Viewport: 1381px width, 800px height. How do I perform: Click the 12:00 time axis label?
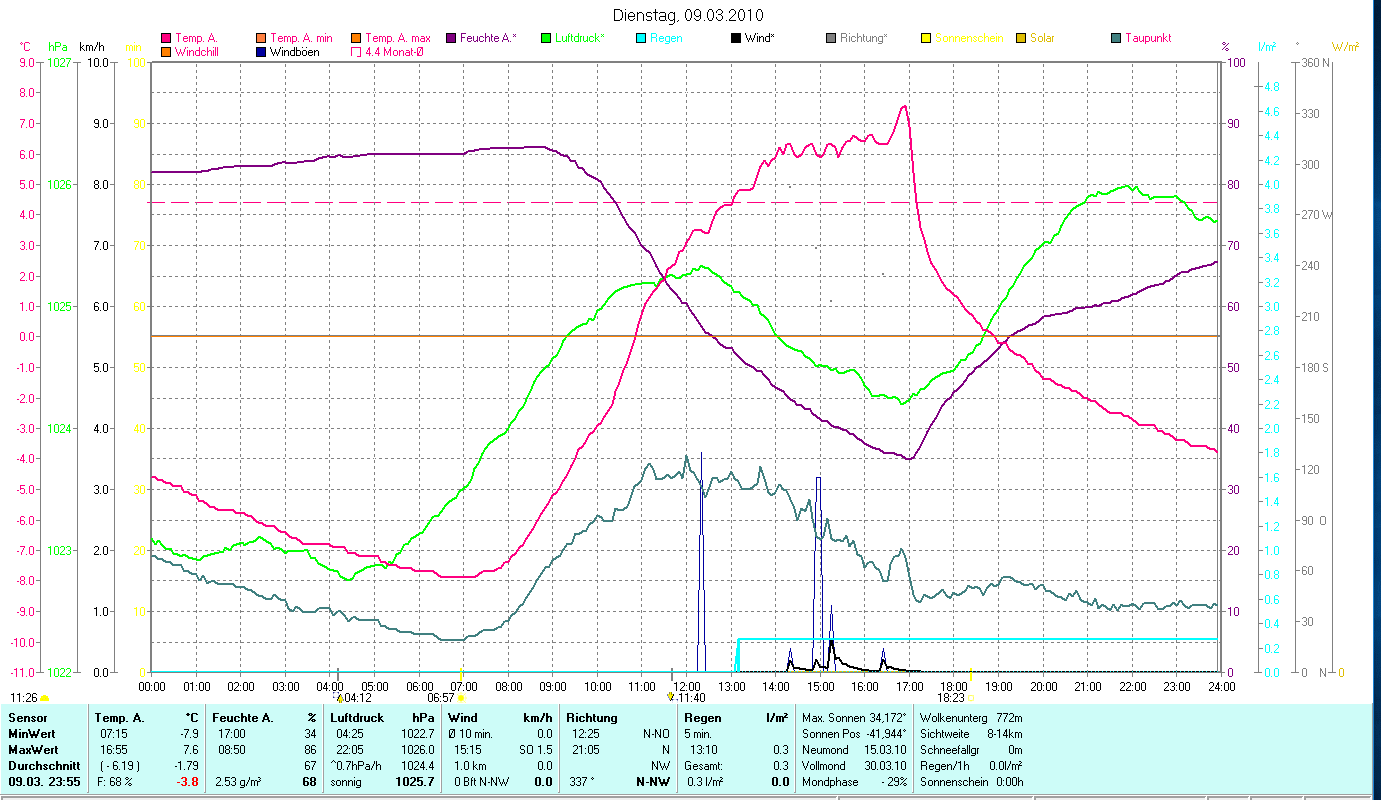685,687
